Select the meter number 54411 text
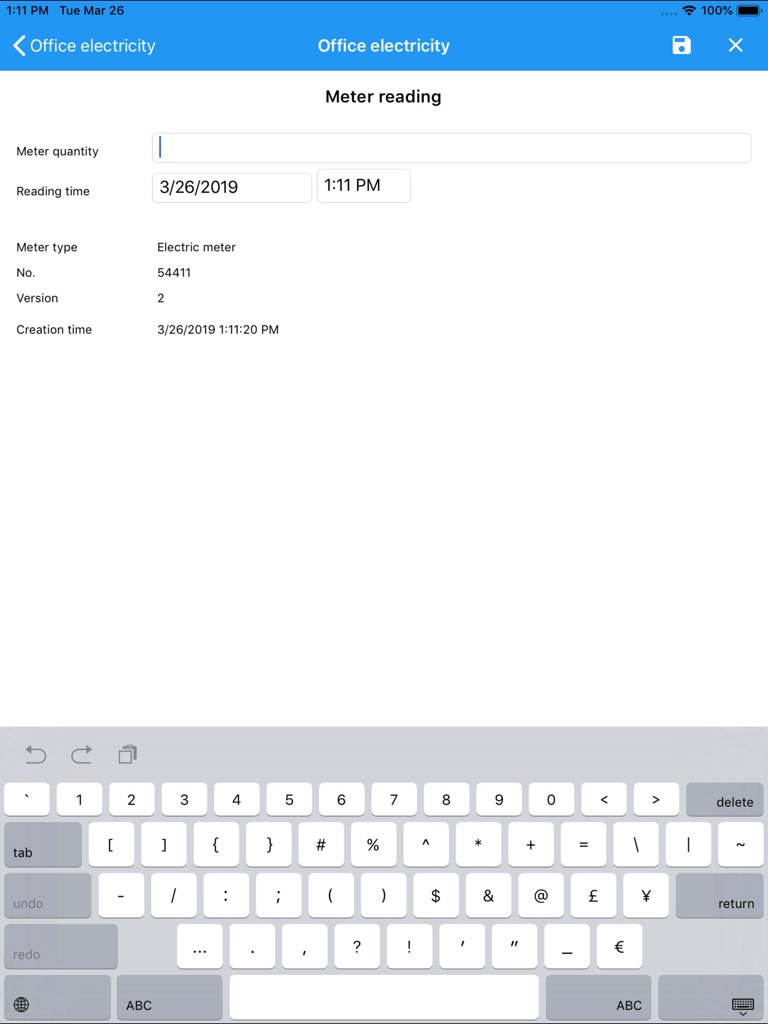This screenshot has height=1024, width=768. pyautogui.click(x=174, y=272)
